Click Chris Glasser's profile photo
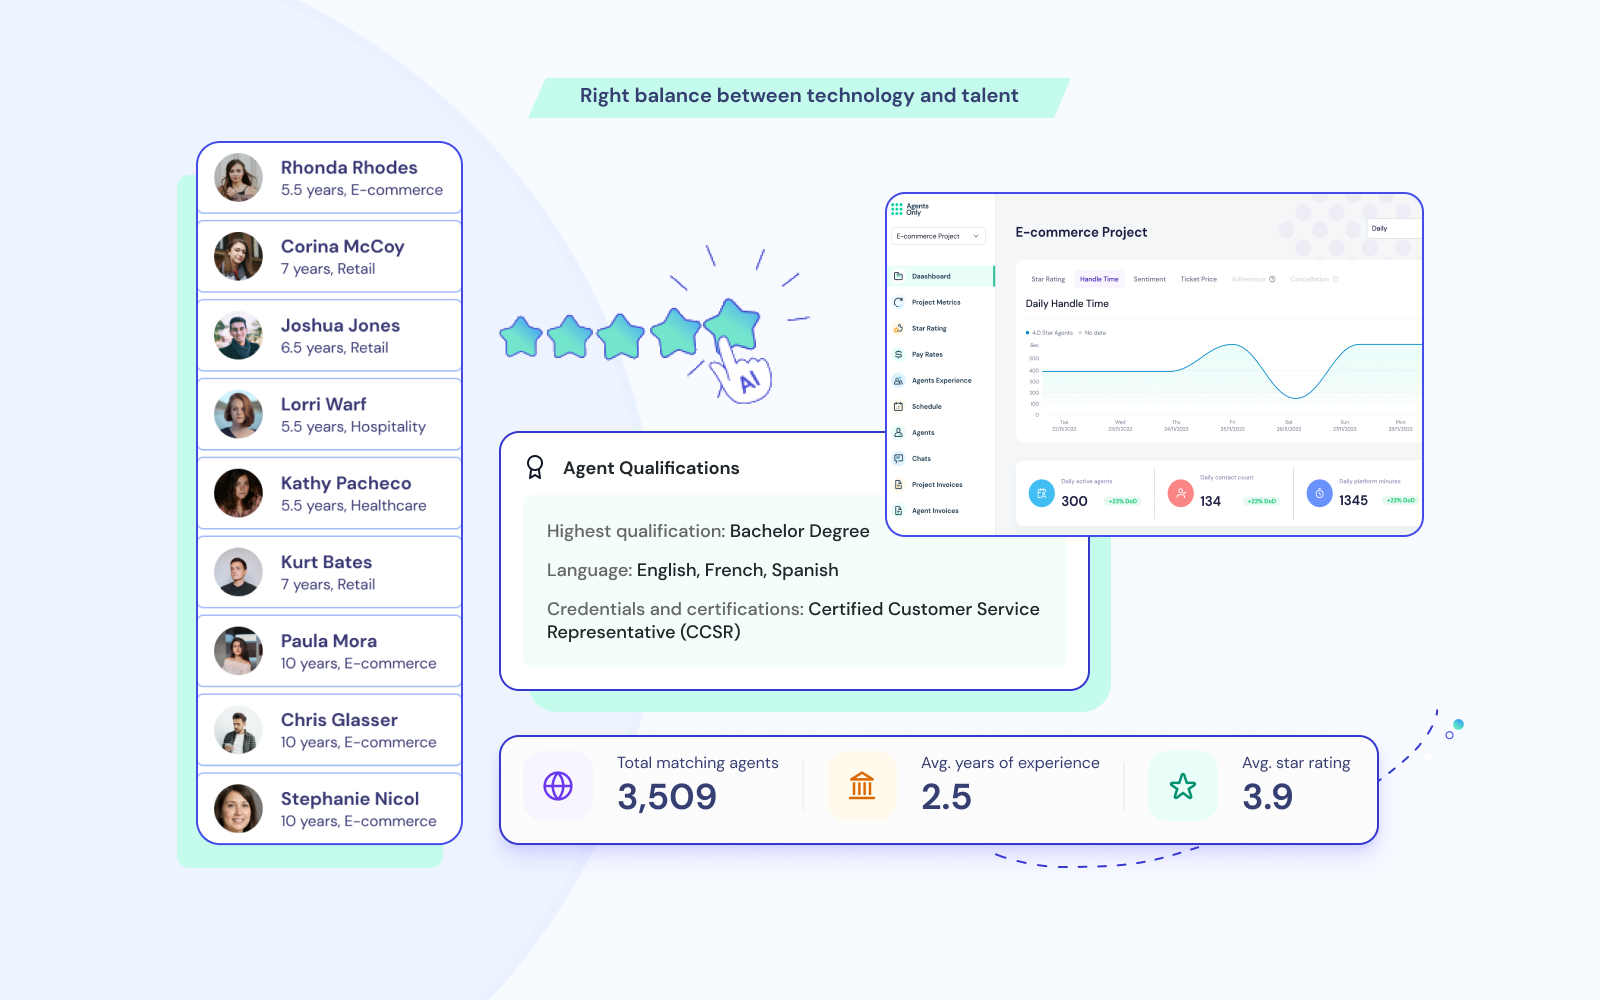This screenshot has height=1000, width=1600. point(238,730)
